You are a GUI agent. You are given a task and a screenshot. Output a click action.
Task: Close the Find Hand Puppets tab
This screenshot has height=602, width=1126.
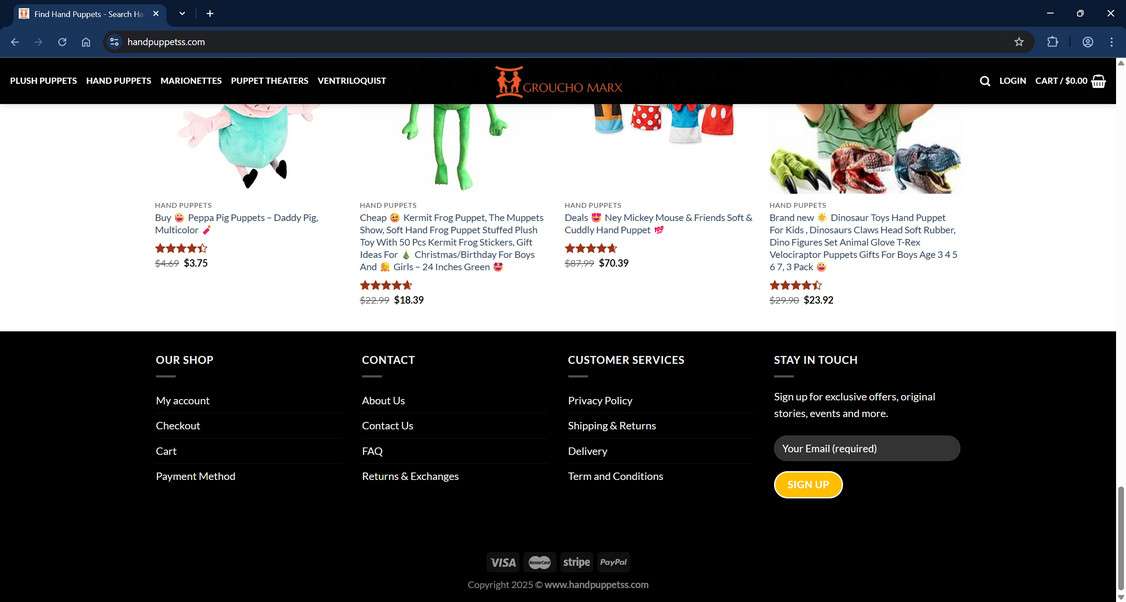(156, 14)
